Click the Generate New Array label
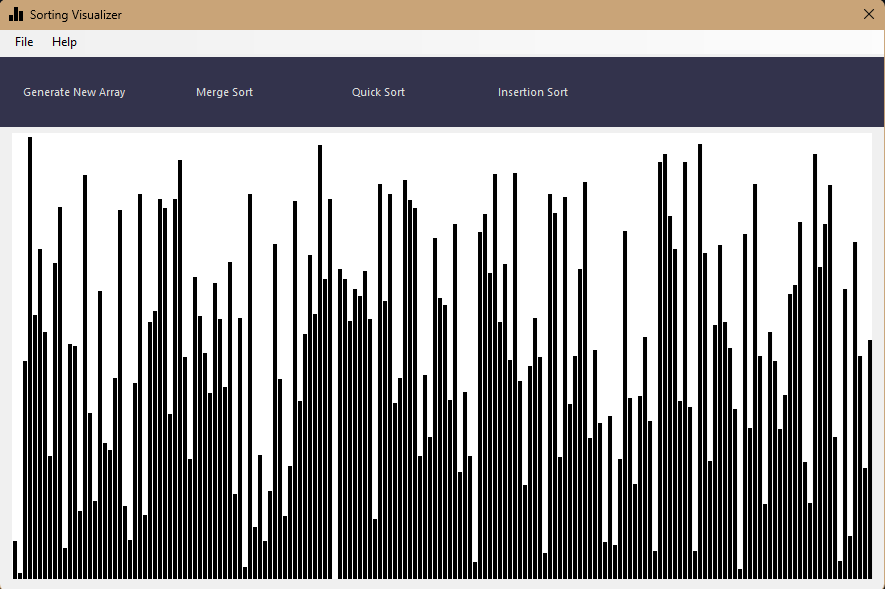The width and height of the screenshot is (885, 589). [73, 92]
